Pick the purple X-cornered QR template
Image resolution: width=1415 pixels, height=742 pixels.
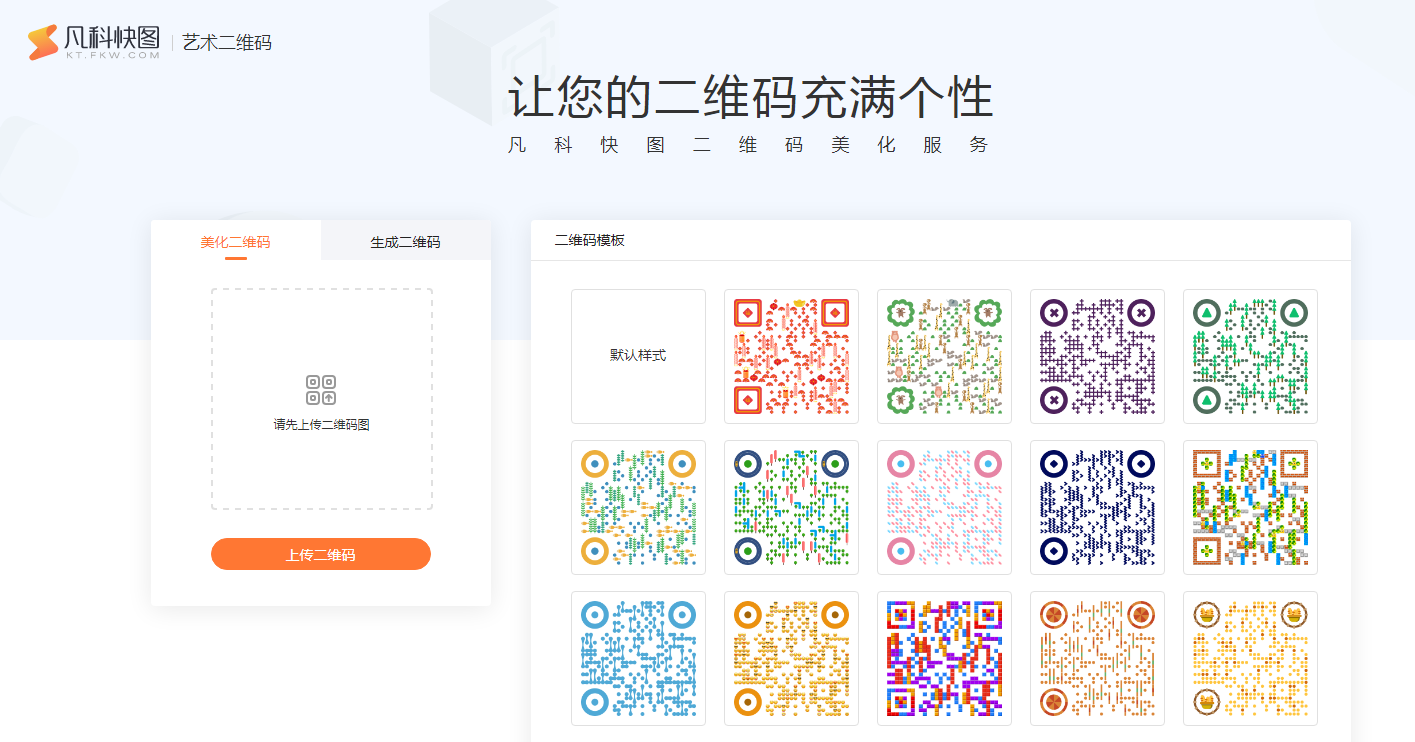tap(1097, 356)
